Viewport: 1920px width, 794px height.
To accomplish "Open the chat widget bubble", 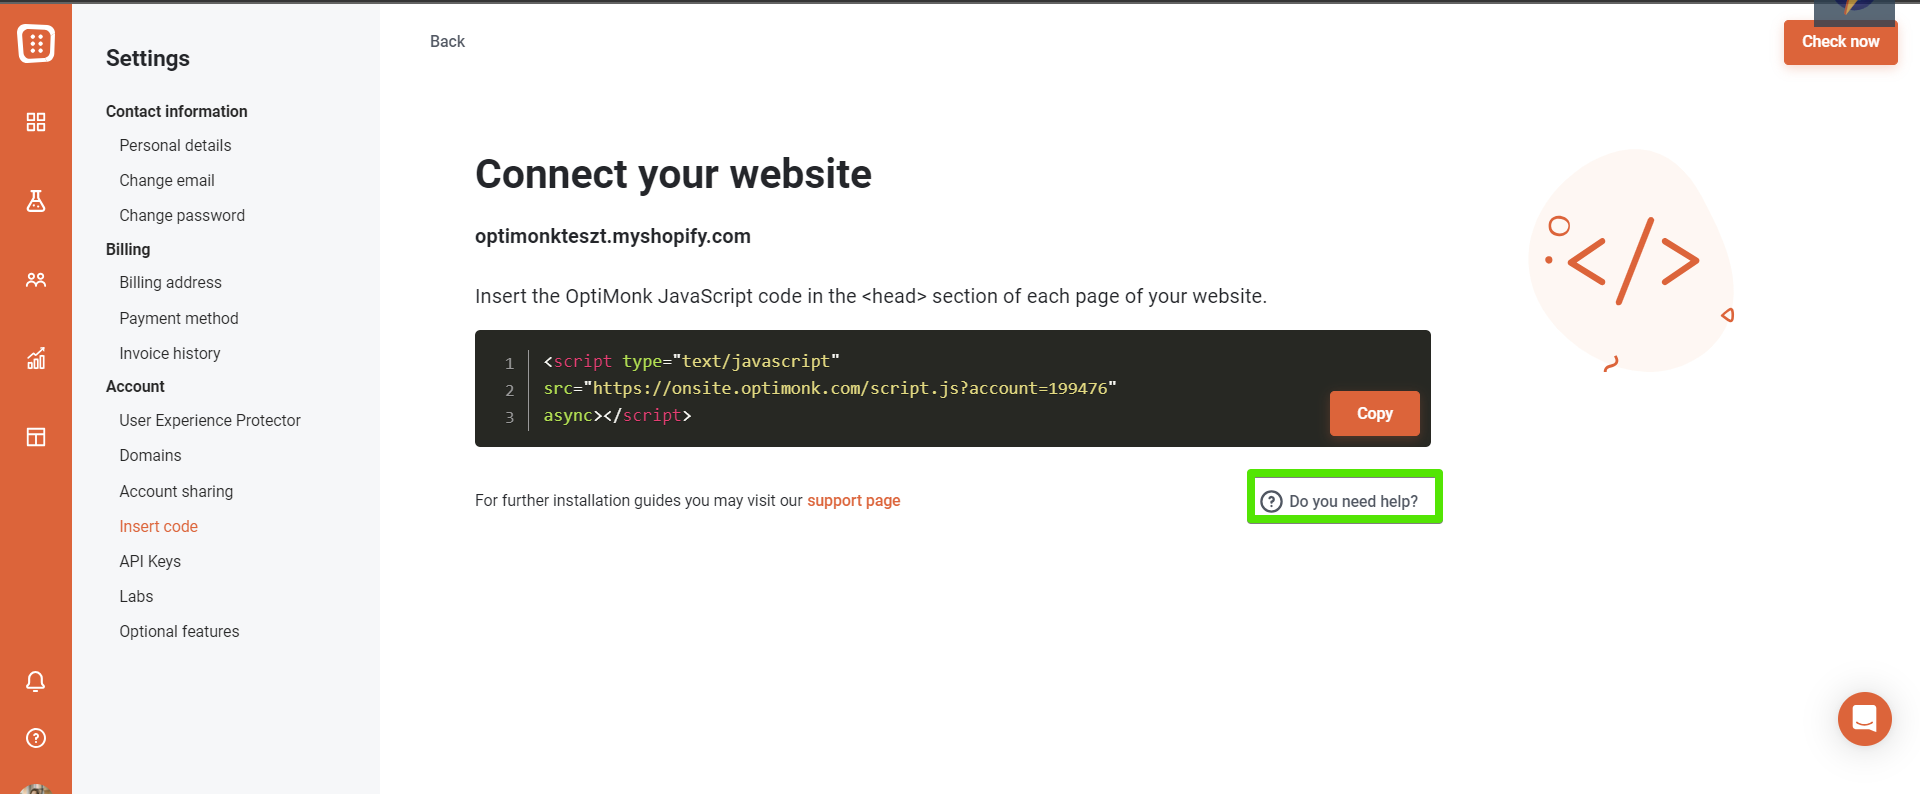I will click(x=1864, y=718).
